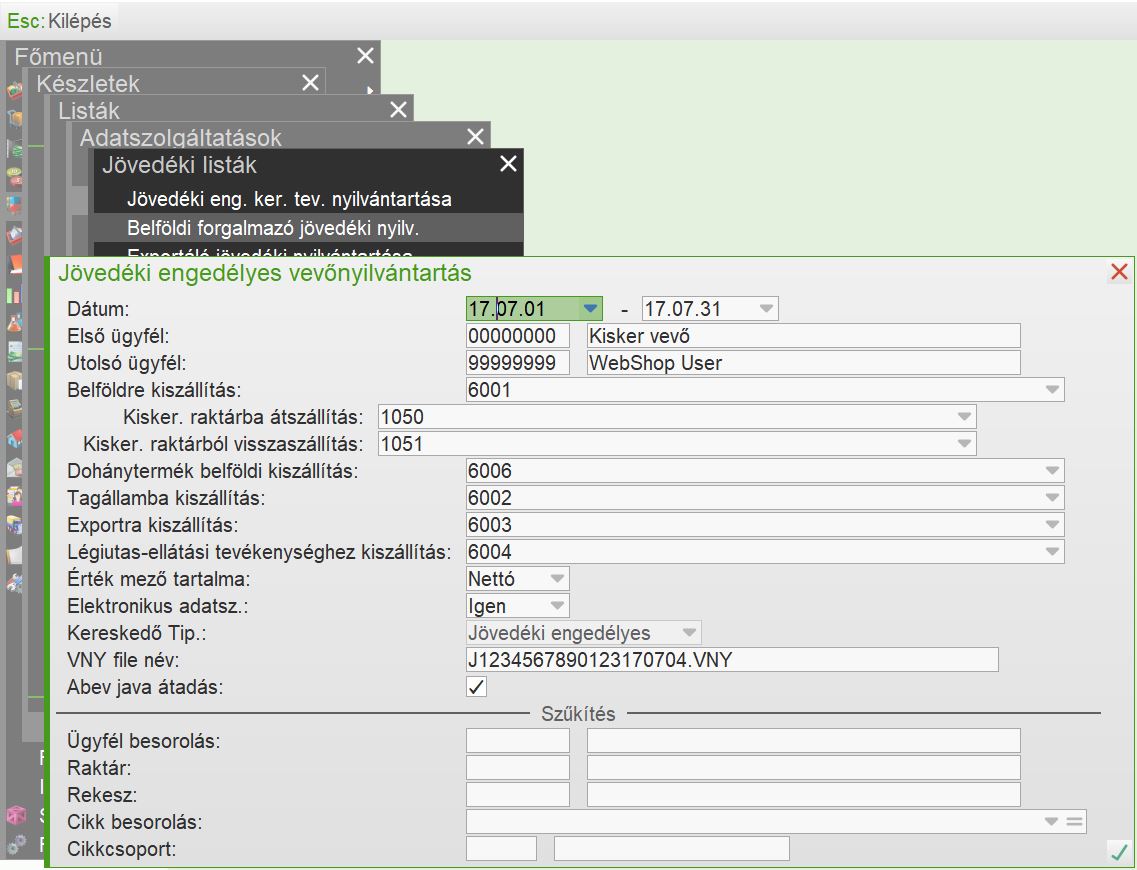Click the Rekesz description field
1137x870 pixels.
coord(803,795)
